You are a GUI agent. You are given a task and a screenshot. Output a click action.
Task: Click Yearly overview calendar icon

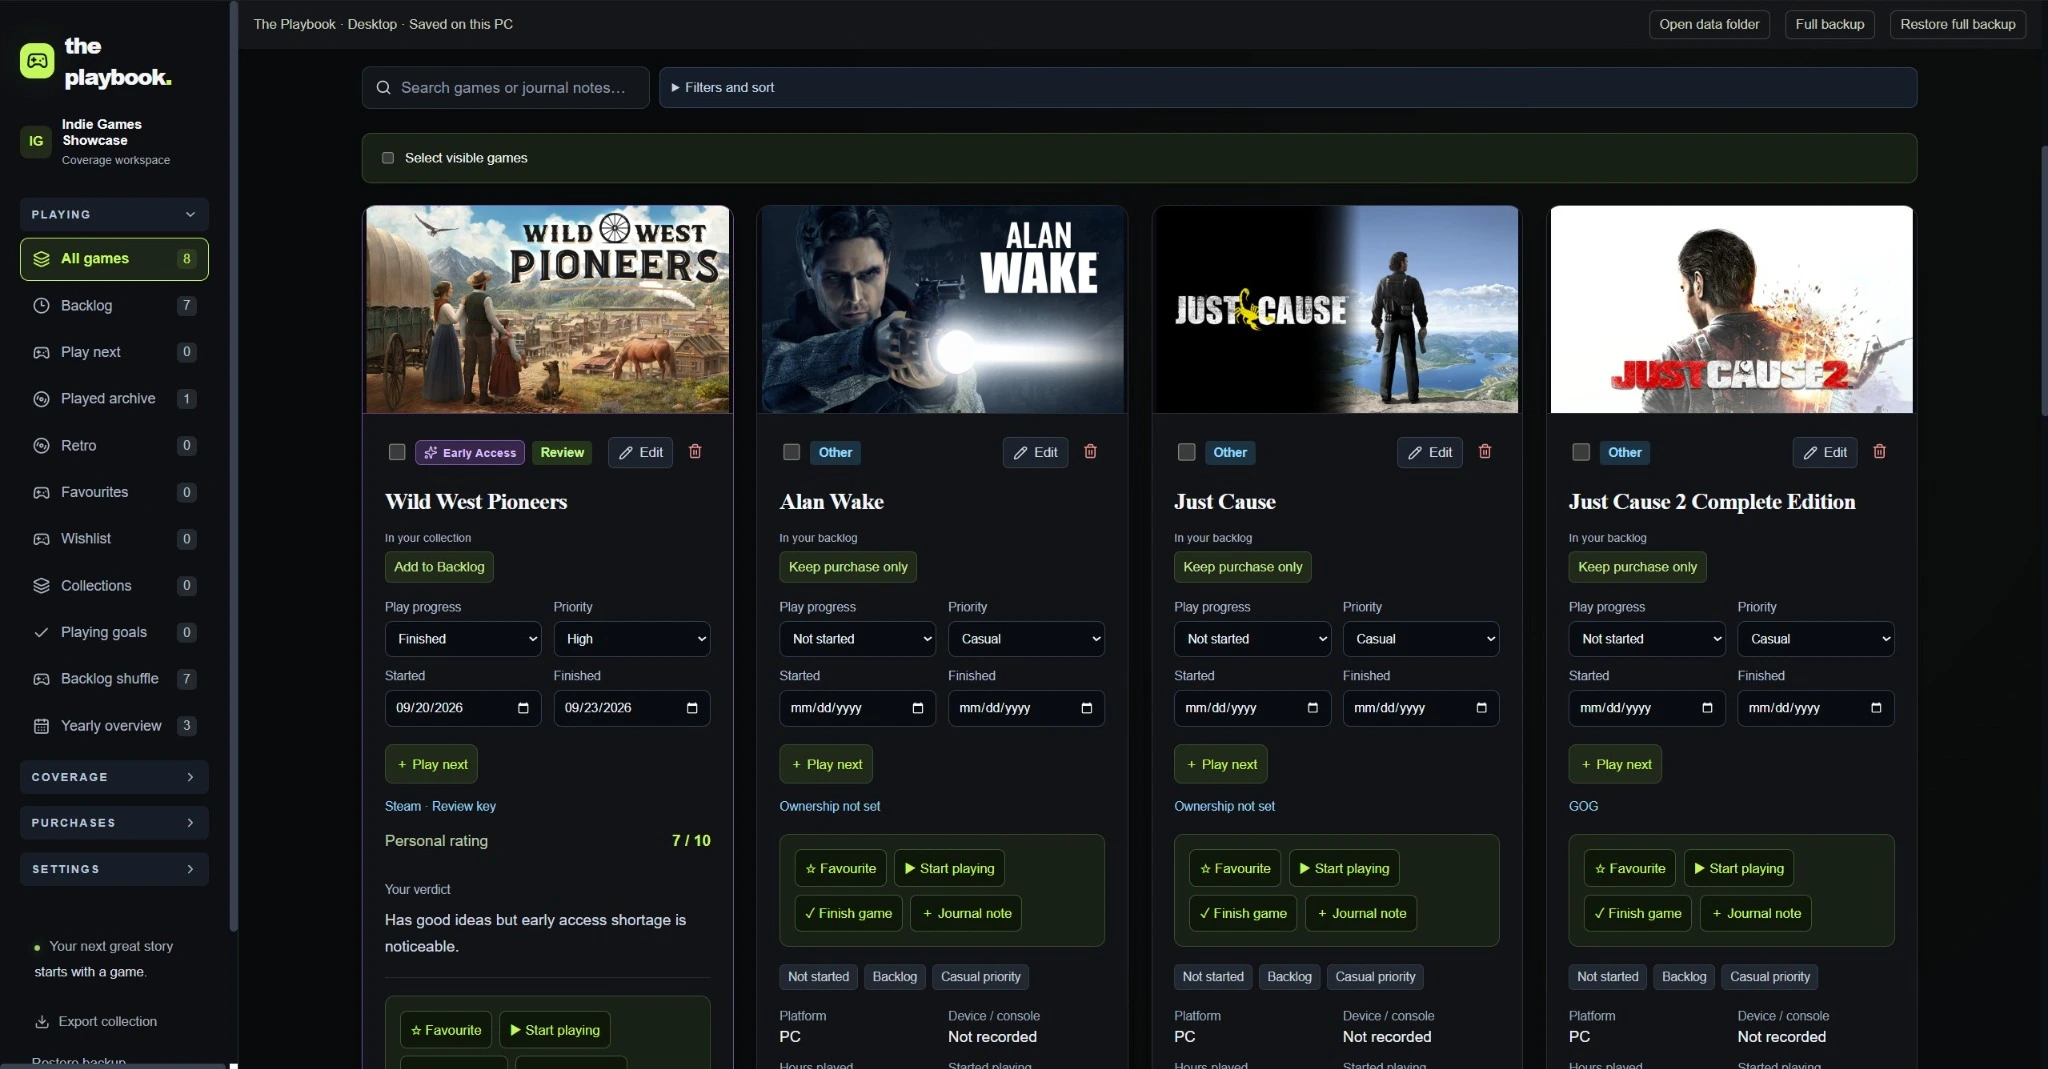pyautogui.click(x=41, y=726)
